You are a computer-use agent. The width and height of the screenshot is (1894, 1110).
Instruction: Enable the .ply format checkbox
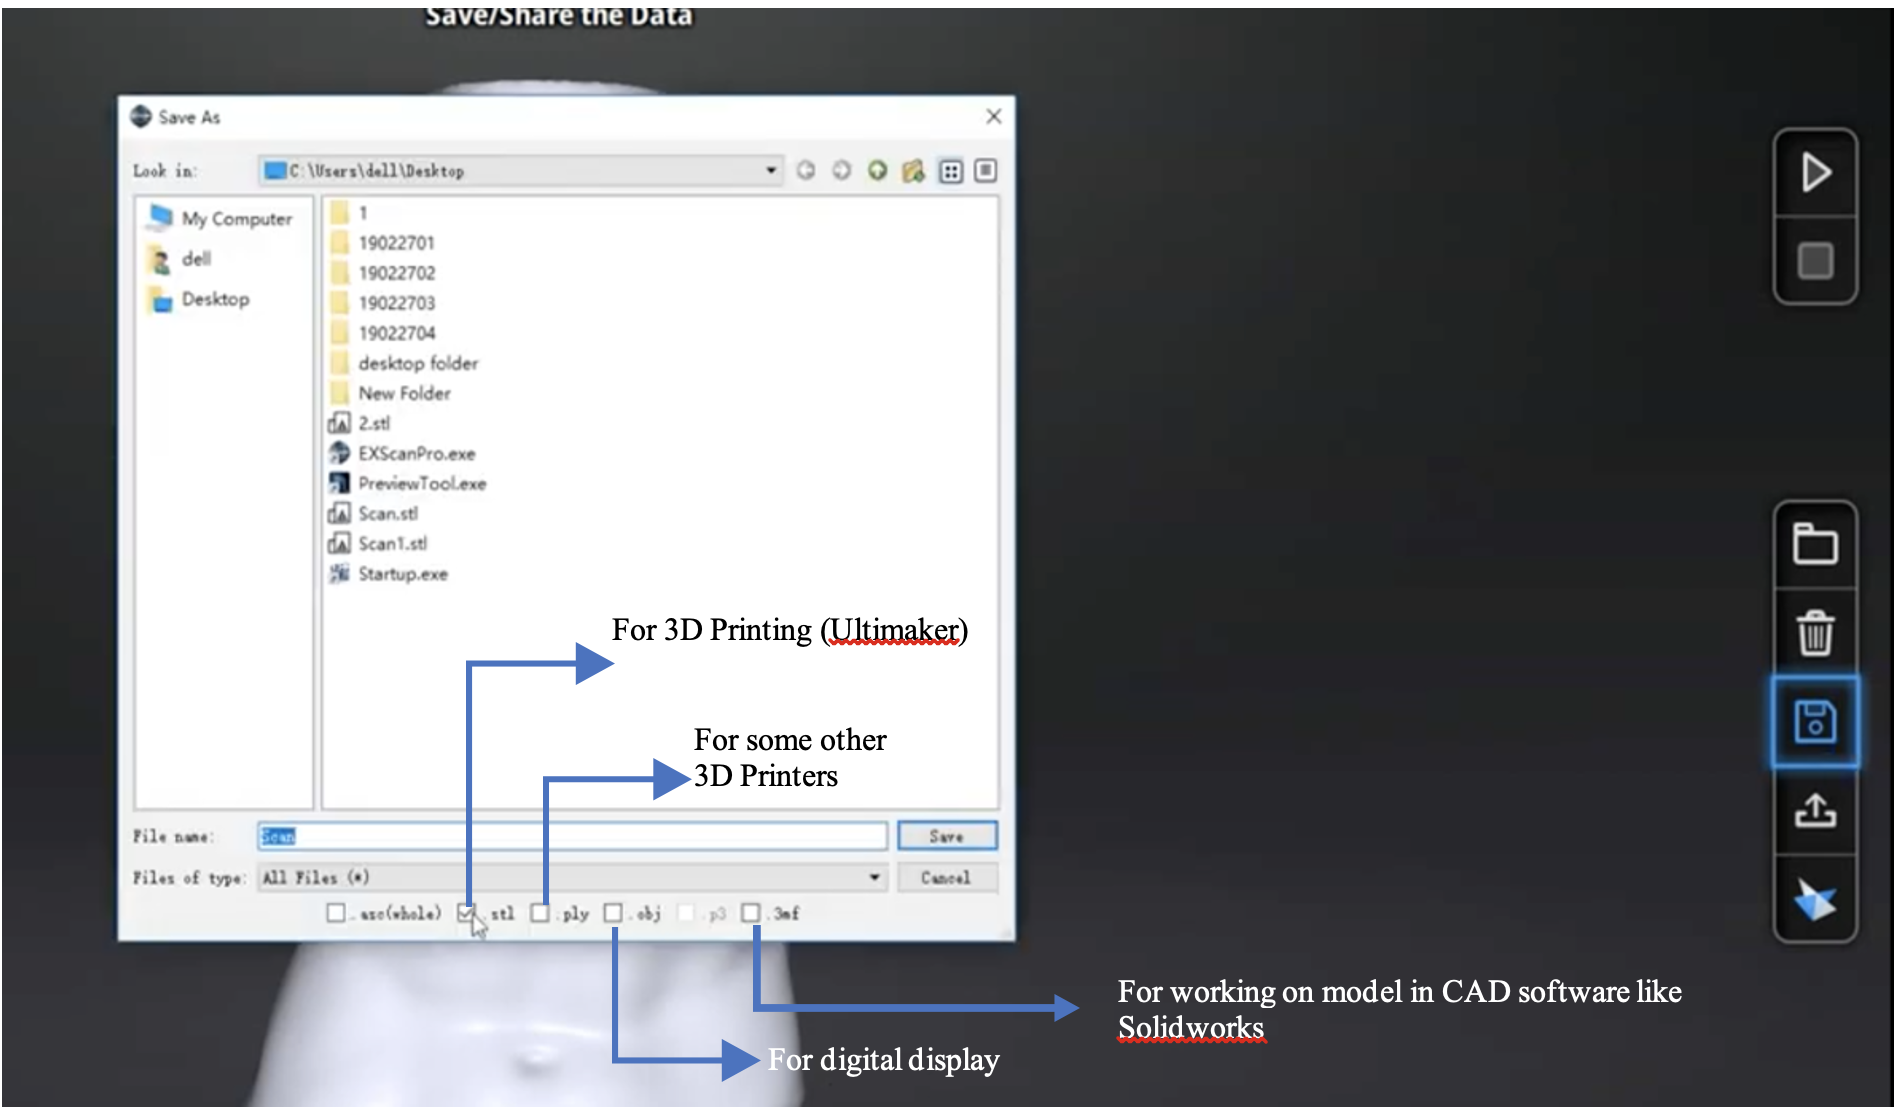pyautogui.click(x=540, y=913)
